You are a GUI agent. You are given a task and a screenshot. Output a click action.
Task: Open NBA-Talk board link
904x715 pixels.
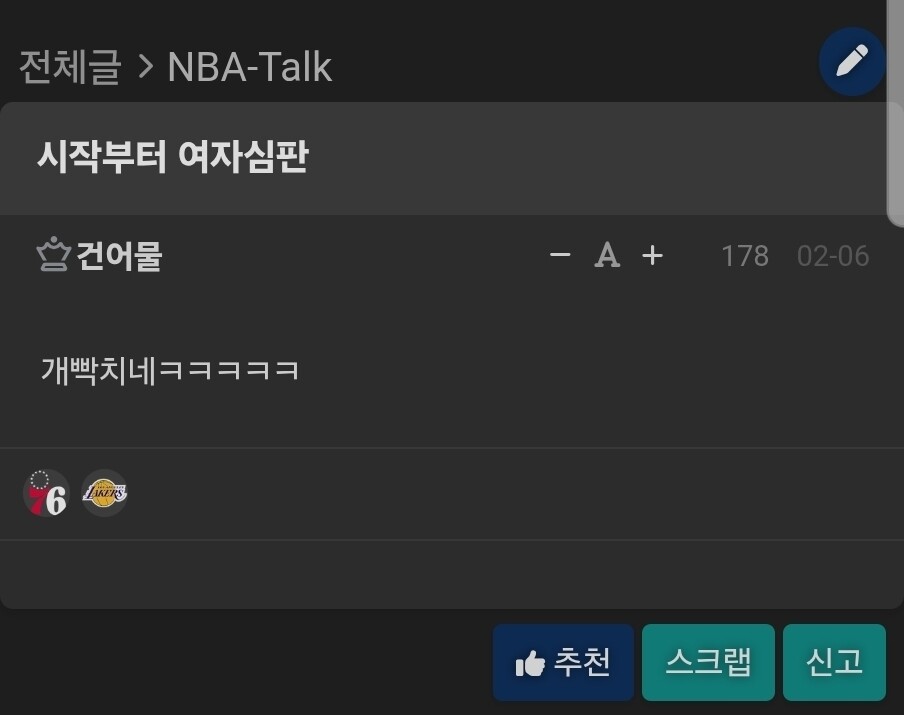tap(249, 67)
